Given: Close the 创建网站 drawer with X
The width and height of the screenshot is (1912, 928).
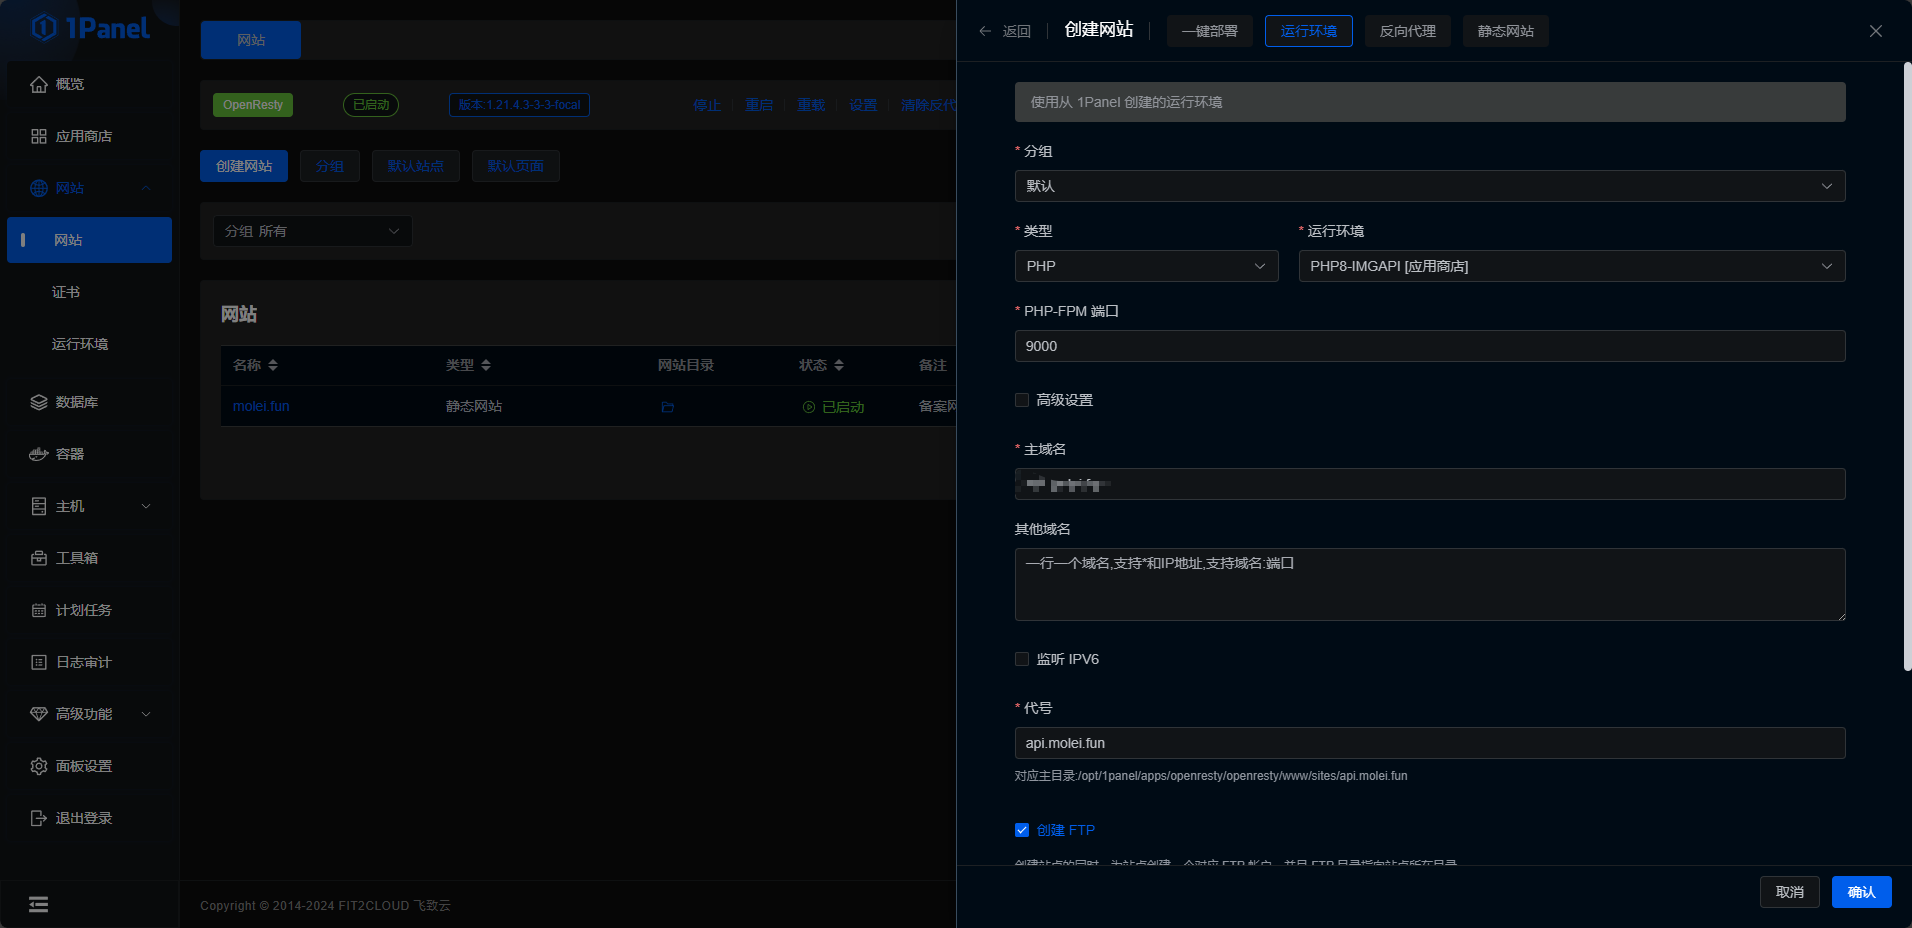Looking at the screenshot, I should [x=1876, y=31].
